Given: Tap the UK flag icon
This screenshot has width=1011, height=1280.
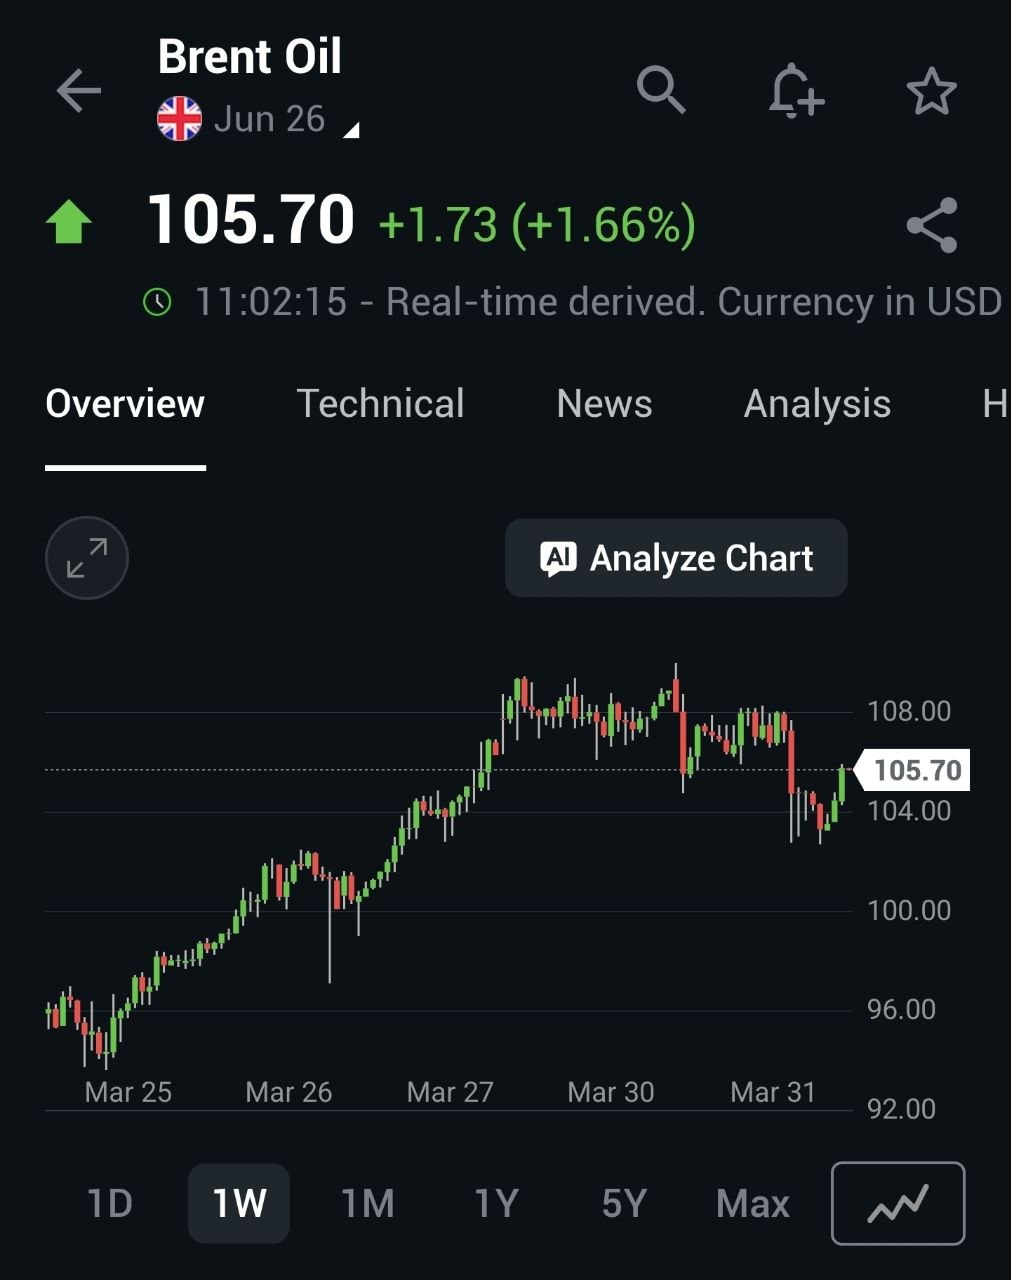Looking at the screenshot, I should 180,119.
